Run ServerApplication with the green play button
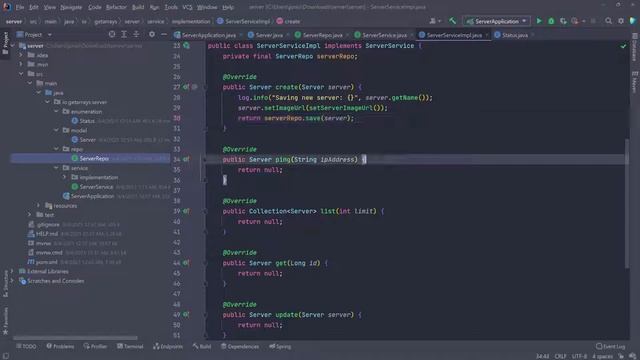The width and height of the screenshot is (640, 360). 539,21
